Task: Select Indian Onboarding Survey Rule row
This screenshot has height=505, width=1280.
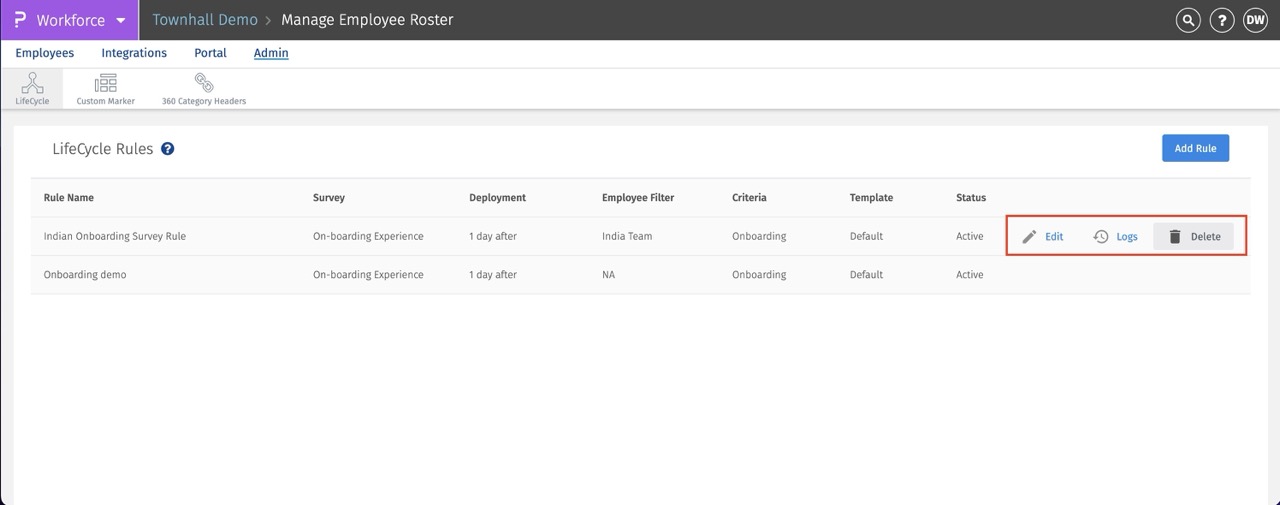Action: 115,237
